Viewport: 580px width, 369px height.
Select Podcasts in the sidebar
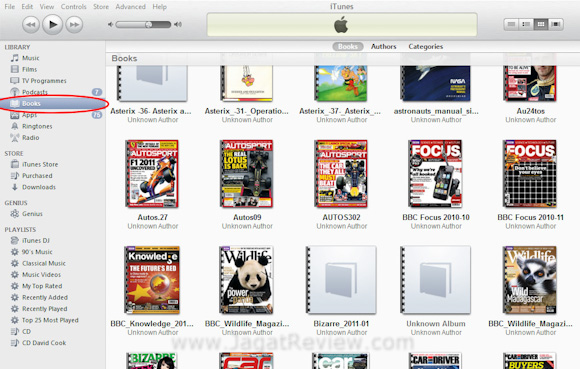[35, 92]
